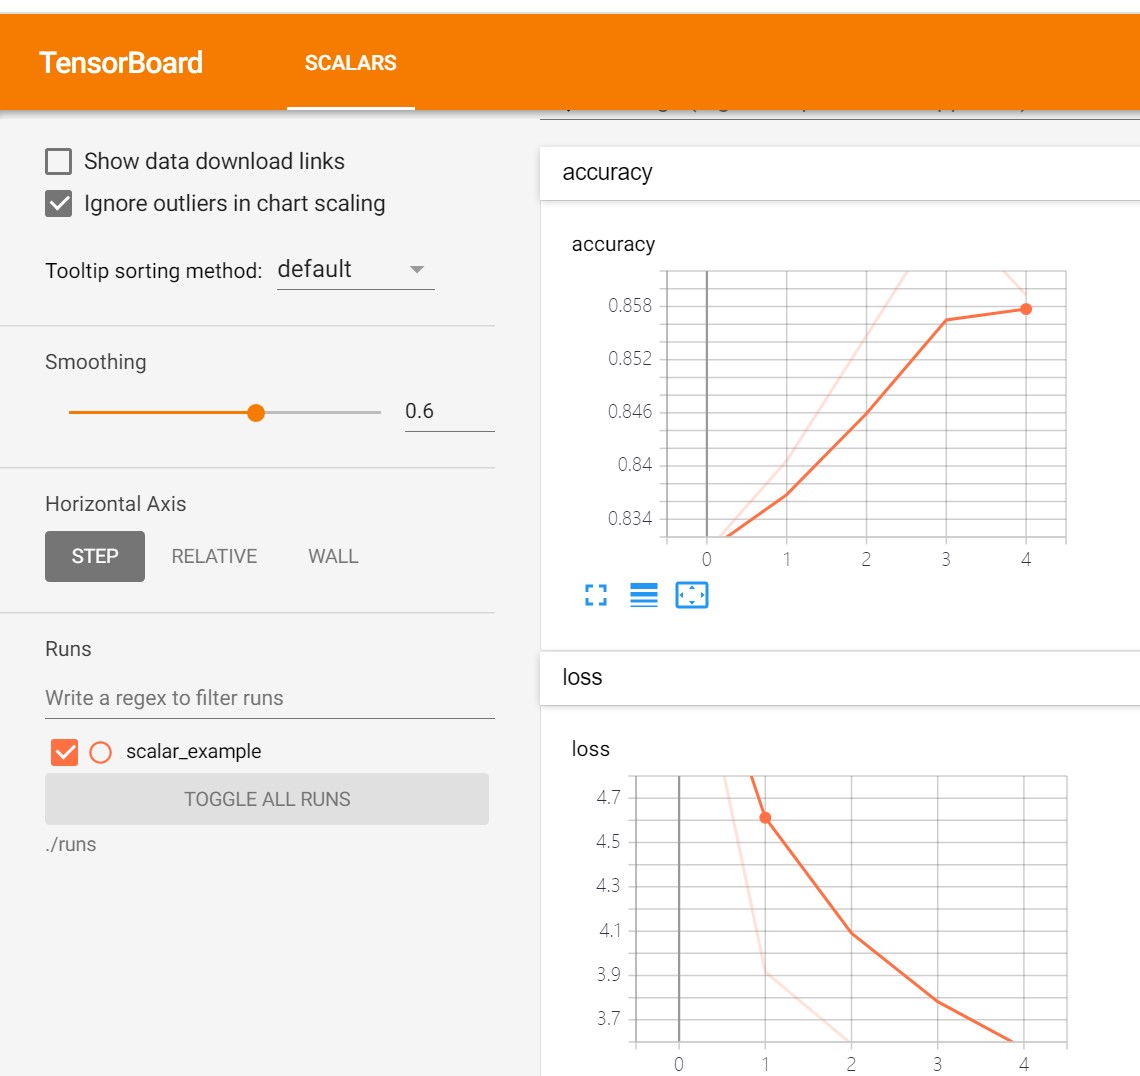Click accuracy curve endpoint at step 4

pyautogui.click(x=1026, y=309)
